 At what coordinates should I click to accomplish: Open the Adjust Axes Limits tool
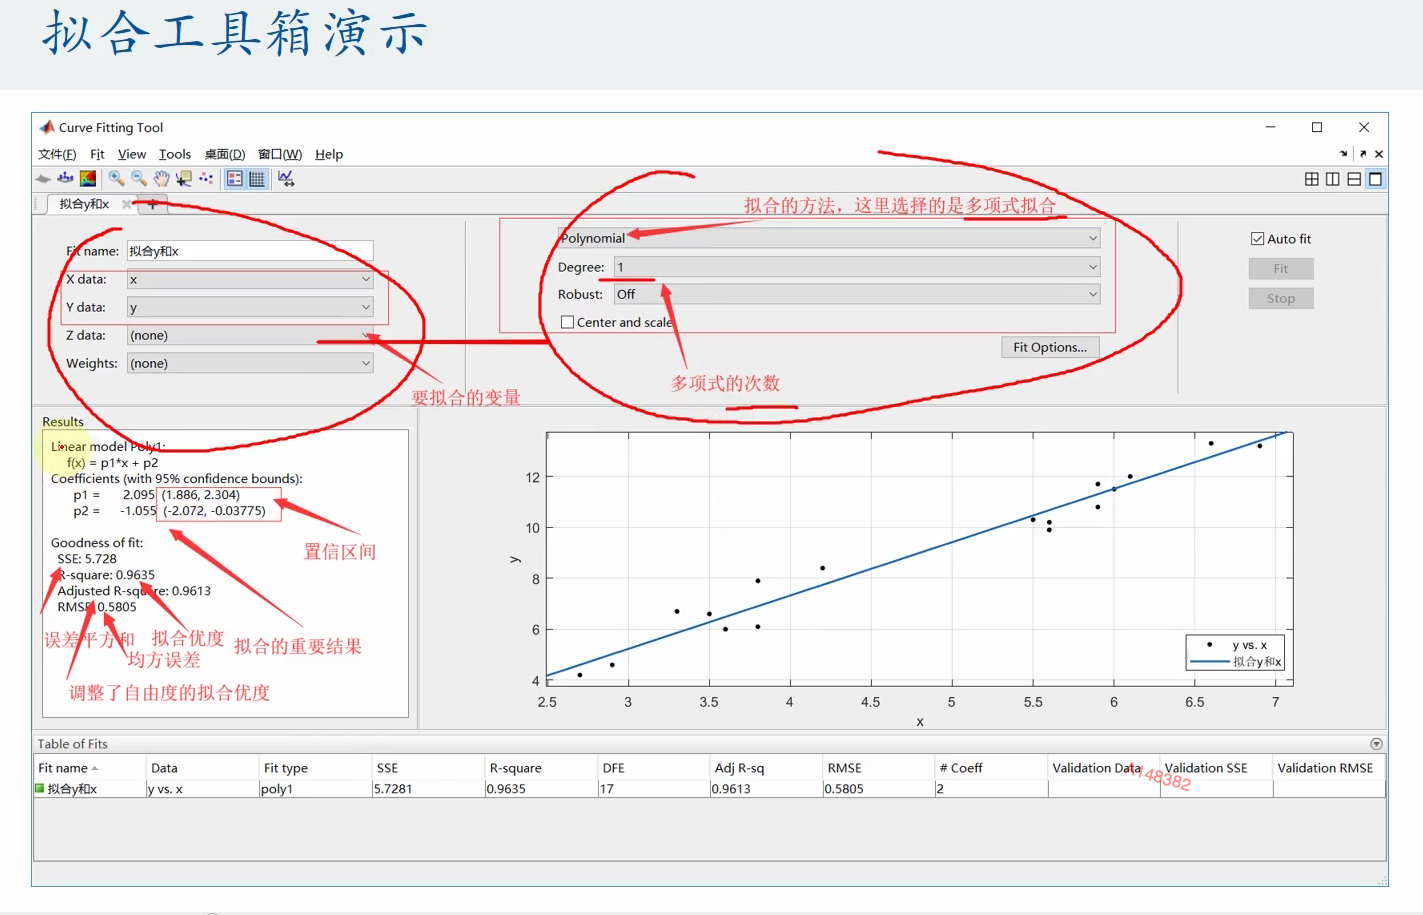[286, 178]
